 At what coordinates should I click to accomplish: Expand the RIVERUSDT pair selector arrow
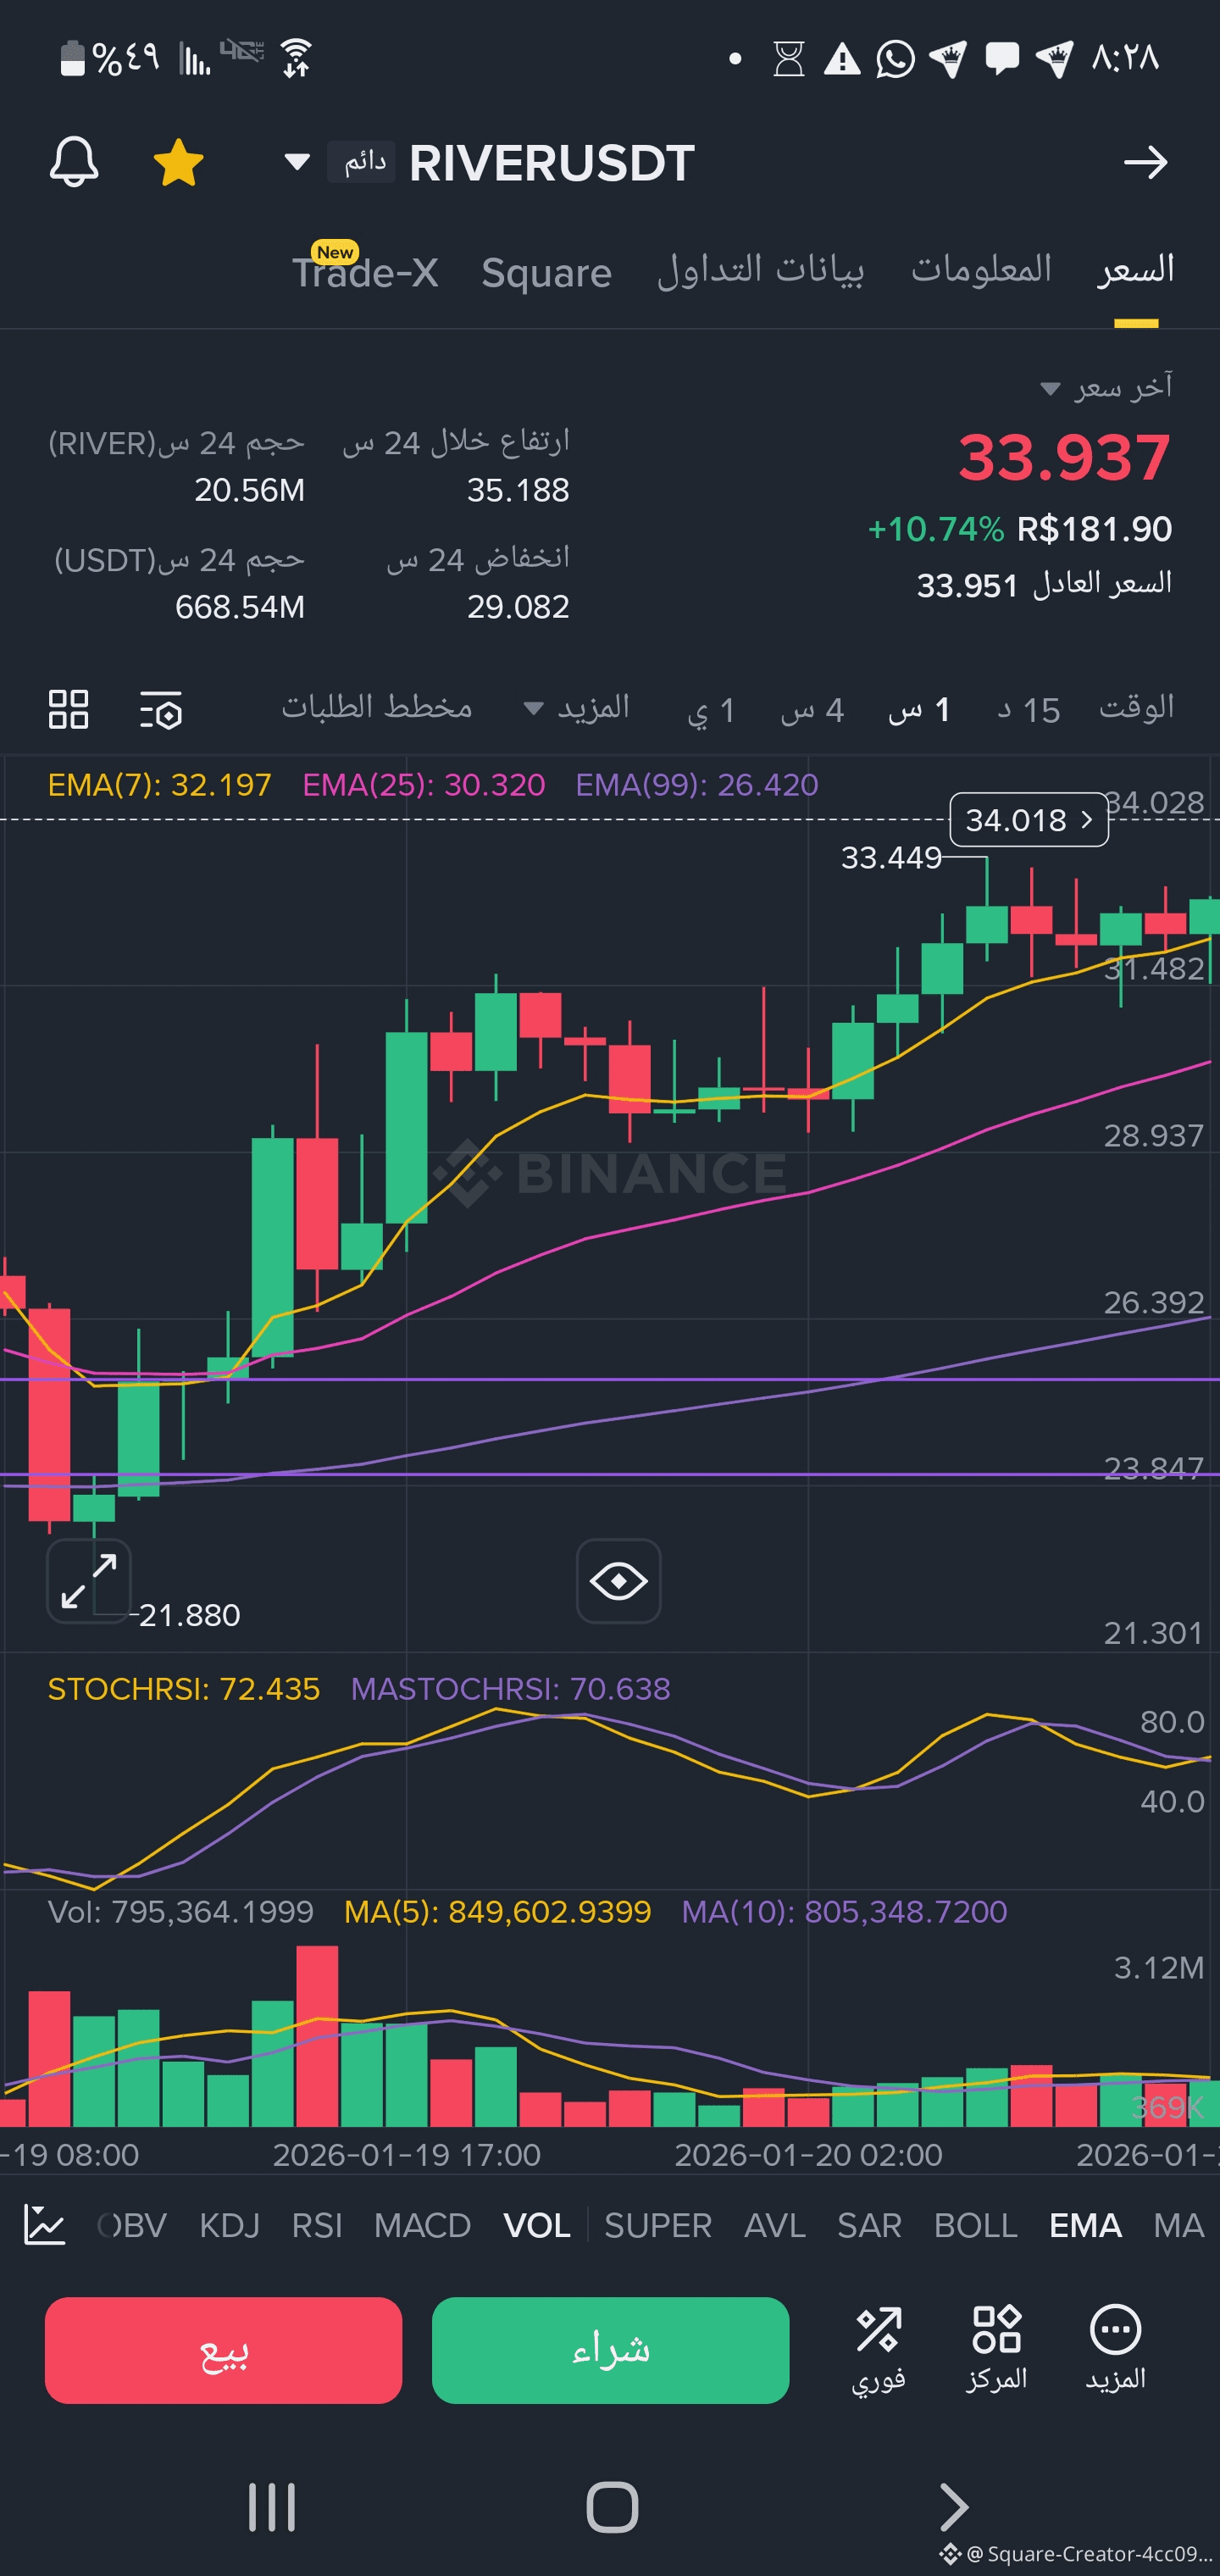(x=297, y=162)
